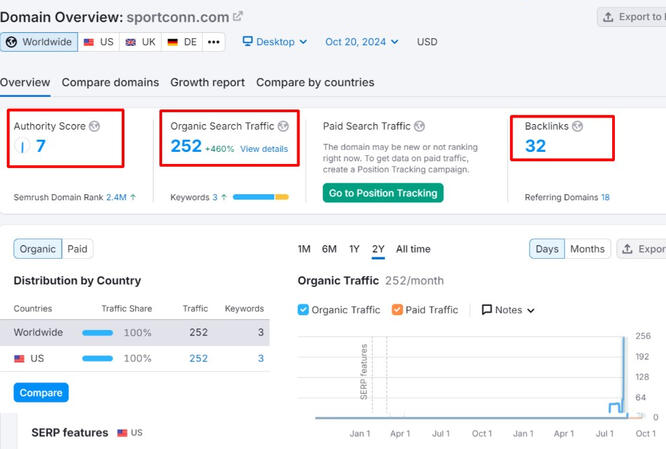This screenshot has width=666, height=449.
Task: Click the View details link
Action: tap(263, 149)
